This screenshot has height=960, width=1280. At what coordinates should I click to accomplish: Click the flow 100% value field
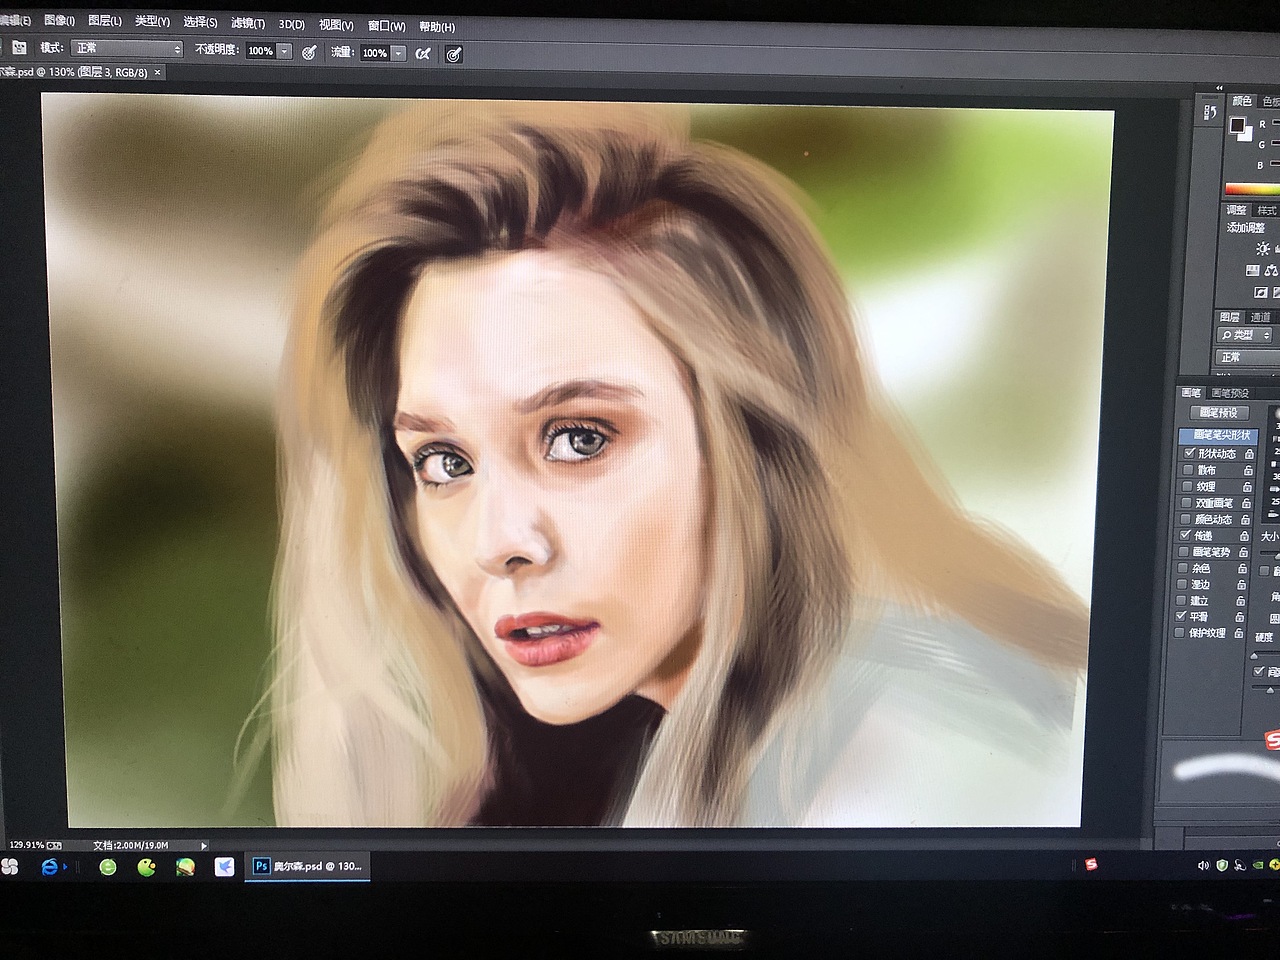[375, 53]
